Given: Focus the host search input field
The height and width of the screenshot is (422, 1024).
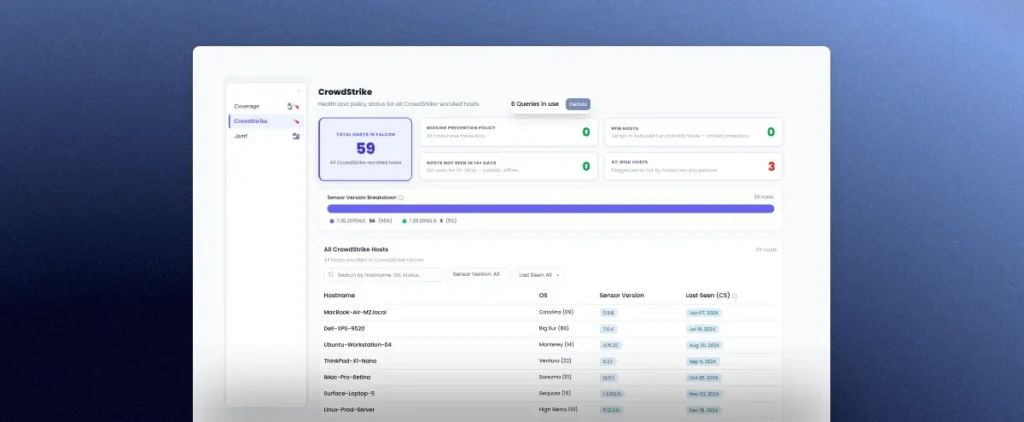Looking at the screenshot, I should (383, 275).
